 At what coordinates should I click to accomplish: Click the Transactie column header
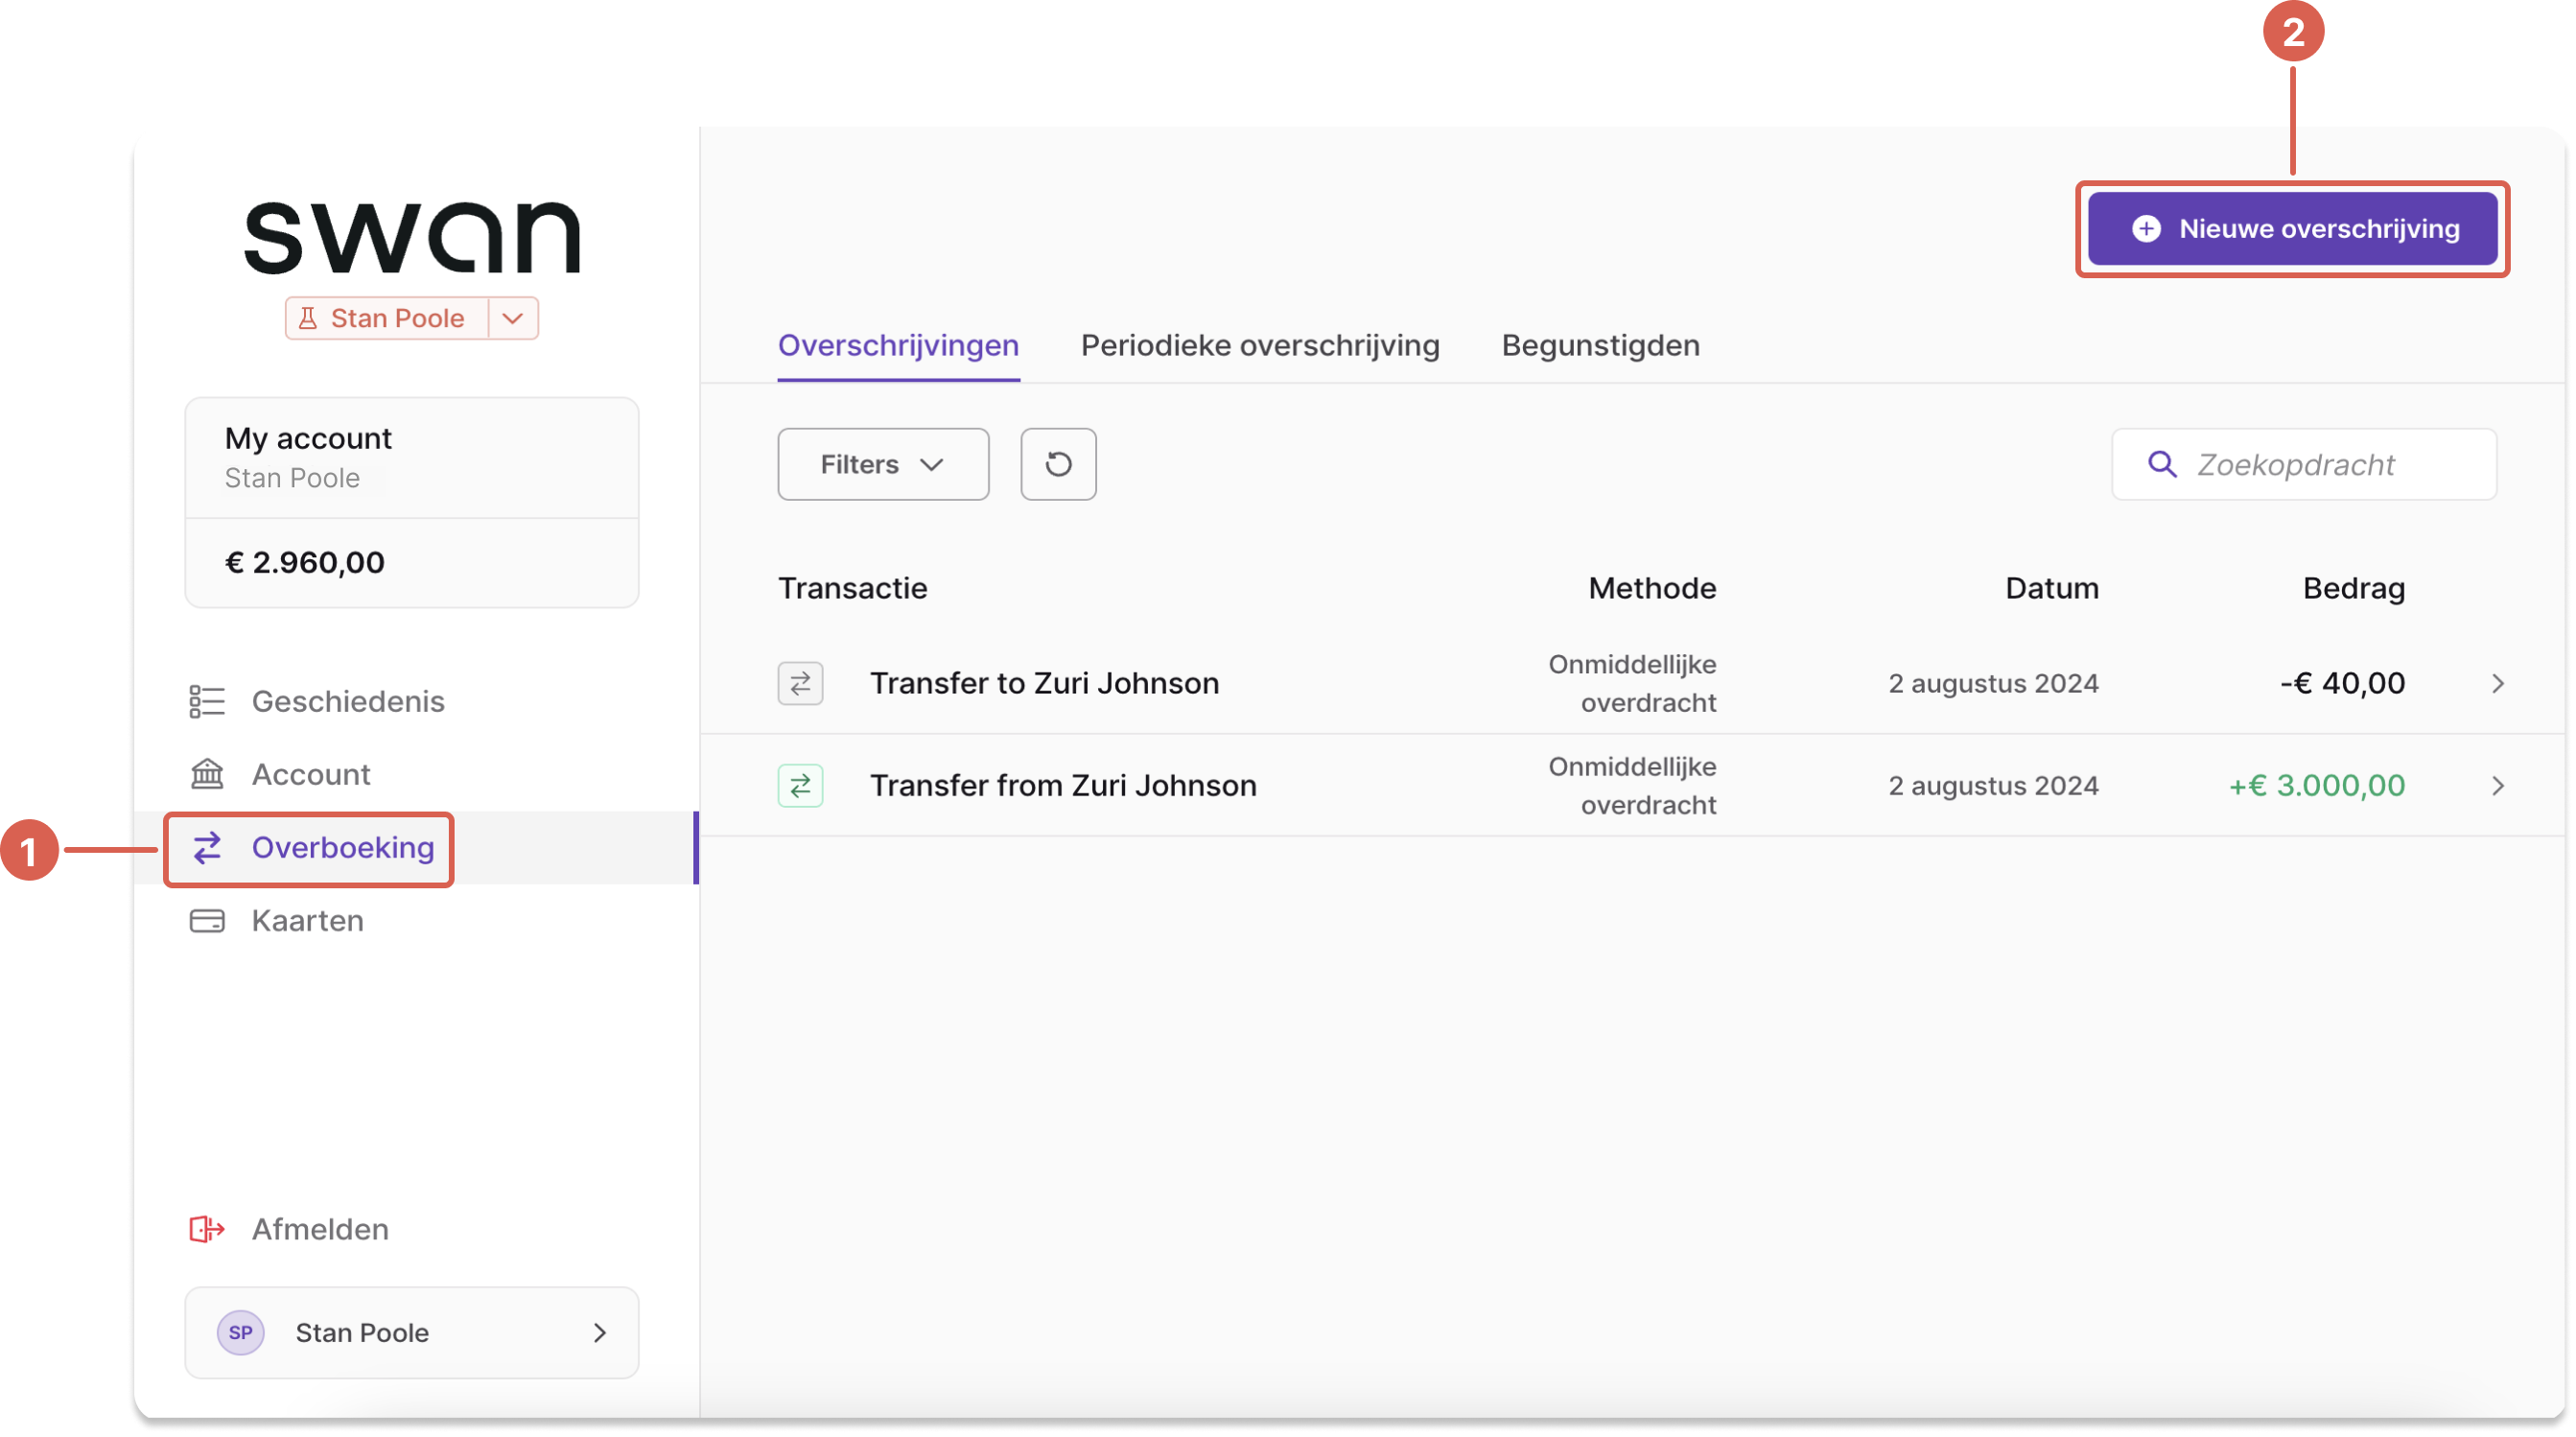click(x=853, y=588)
